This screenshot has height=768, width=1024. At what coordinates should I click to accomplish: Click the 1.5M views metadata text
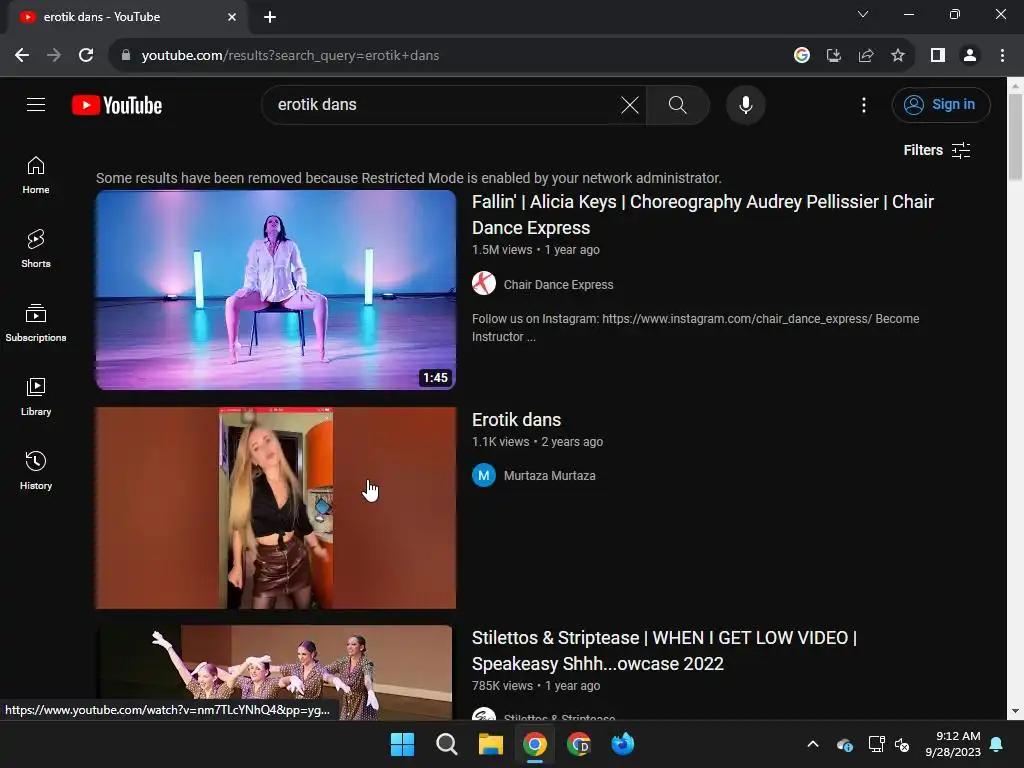click(x=502, y=249)
